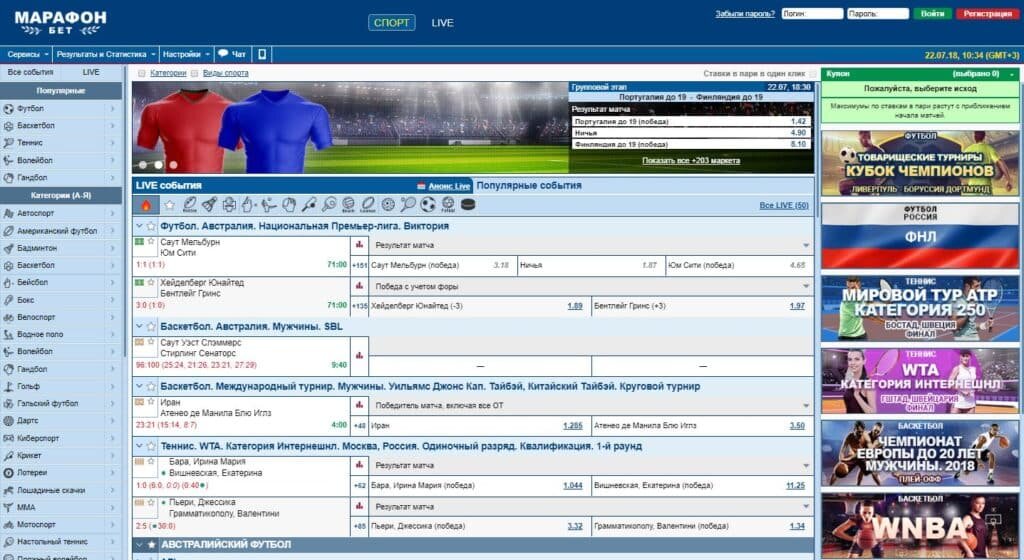Click the hockey puck sport filter icon
This screenshot has width=1024, height=560.
[x=469, y=205]
